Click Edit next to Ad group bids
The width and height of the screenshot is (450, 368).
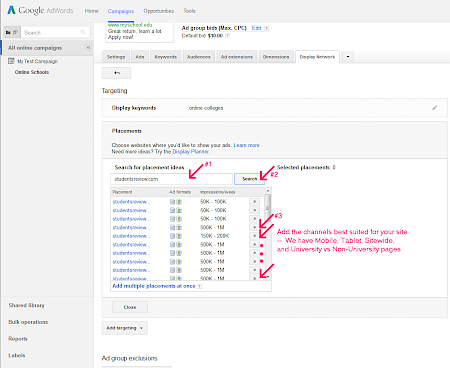256,28
